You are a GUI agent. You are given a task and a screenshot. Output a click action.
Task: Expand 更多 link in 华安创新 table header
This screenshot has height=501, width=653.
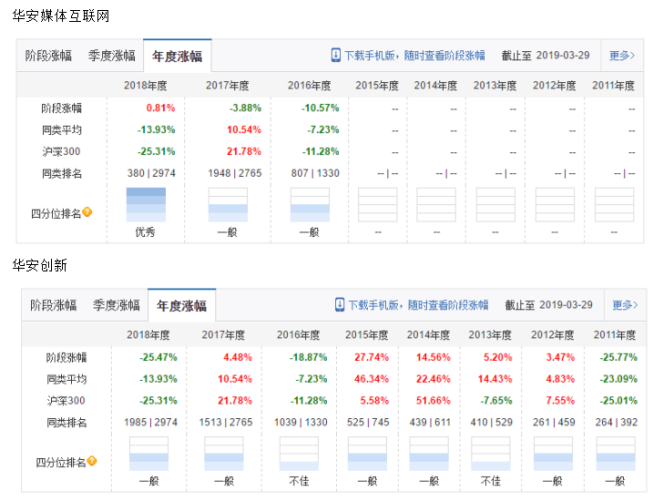pos(625,305)
